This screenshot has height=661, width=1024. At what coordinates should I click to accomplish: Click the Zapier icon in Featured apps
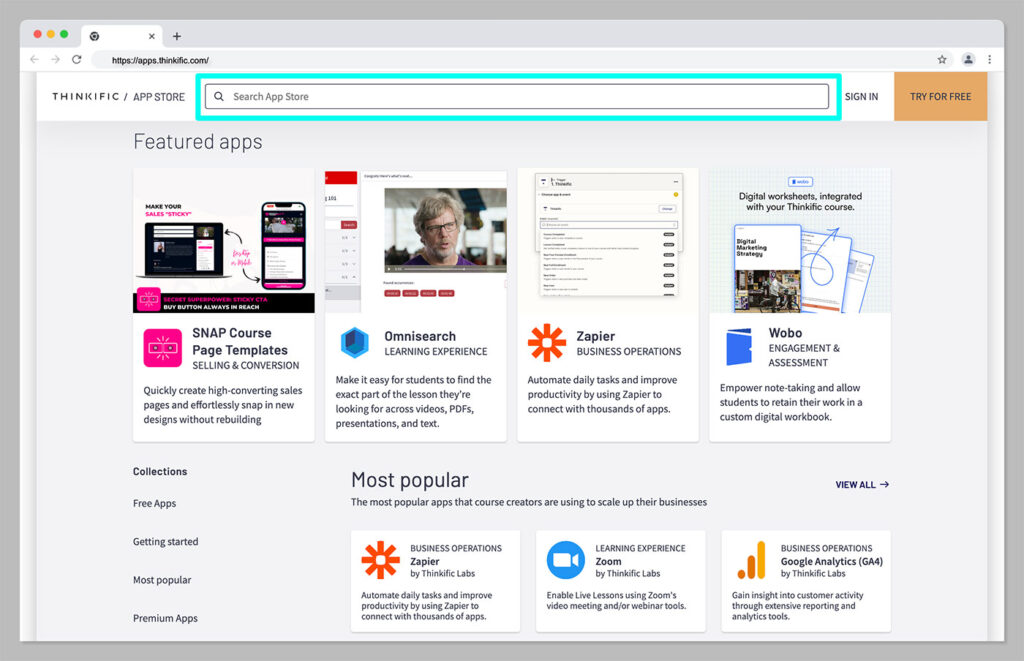pos(547,343)
